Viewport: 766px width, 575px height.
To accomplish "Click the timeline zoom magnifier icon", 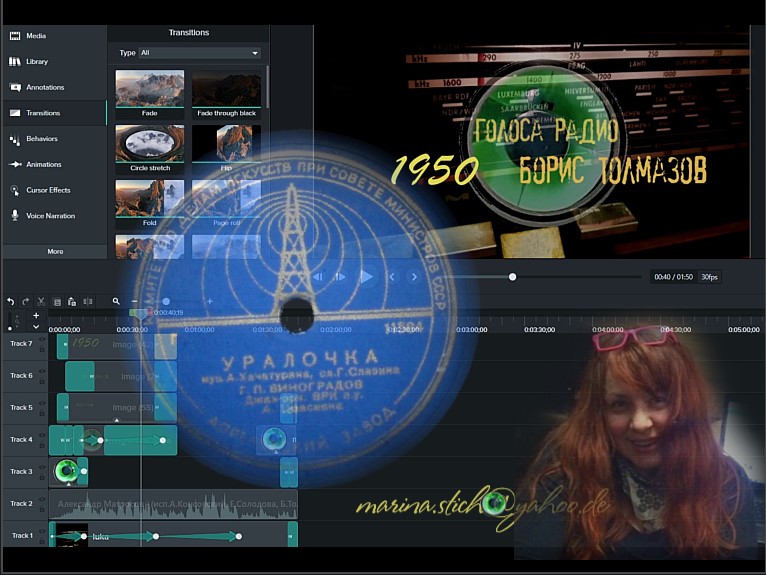I will click(116, 301).
